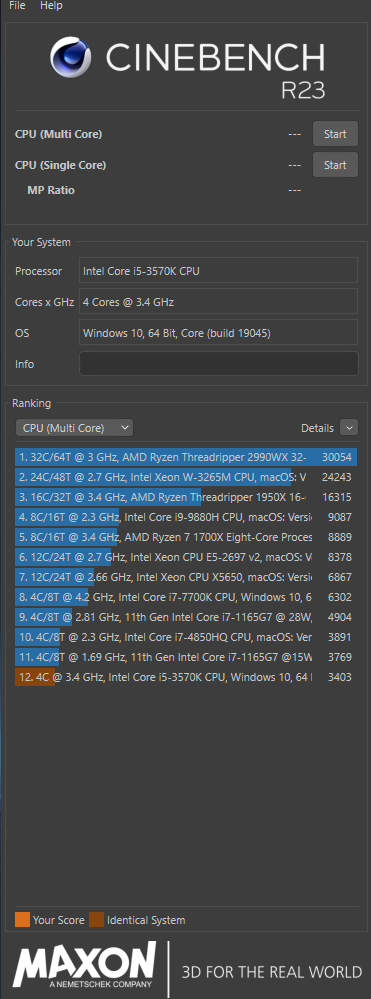Screen dimensions: 371x999
Task: Click the Cinebench sphere logo icon
Action: pyautogui.click(x=72, y=57)
